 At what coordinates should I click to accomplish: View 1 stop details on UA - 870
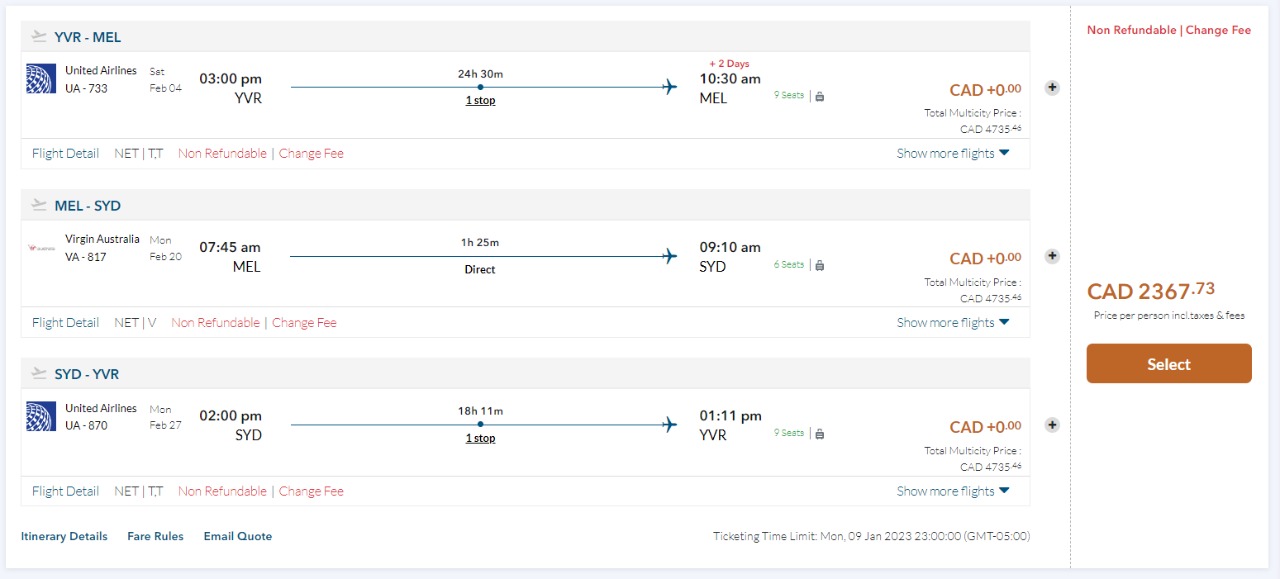[x=480, y=439]
